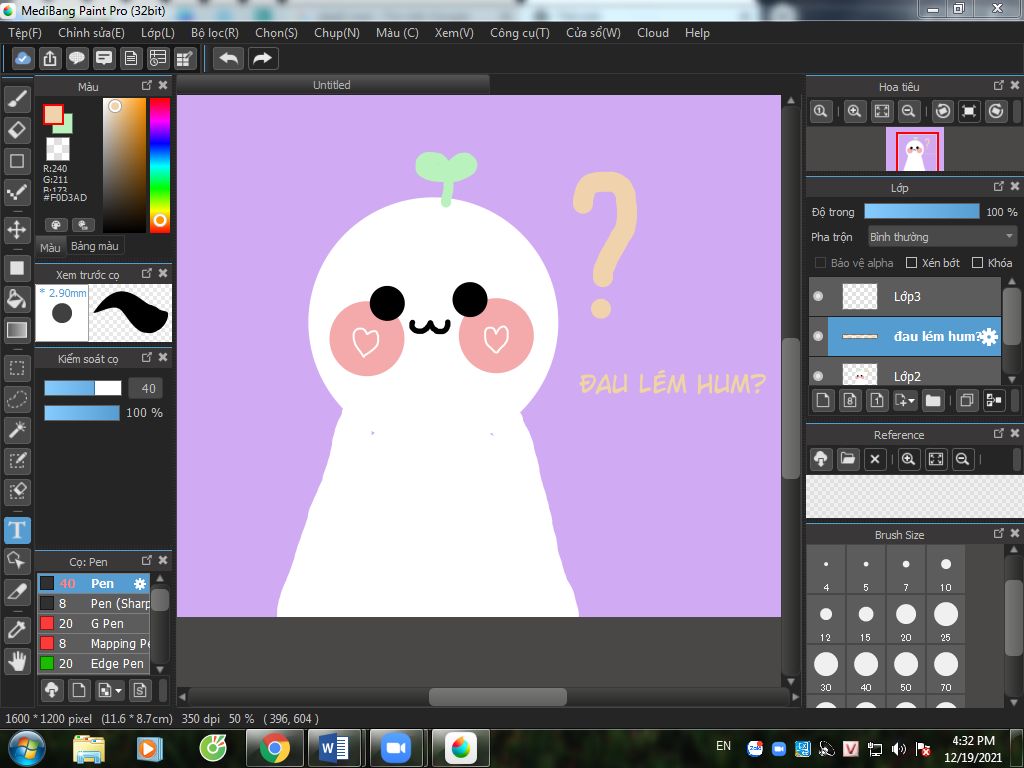
Task: Enable the Khóa checkbox
Action: pos(978,263)
